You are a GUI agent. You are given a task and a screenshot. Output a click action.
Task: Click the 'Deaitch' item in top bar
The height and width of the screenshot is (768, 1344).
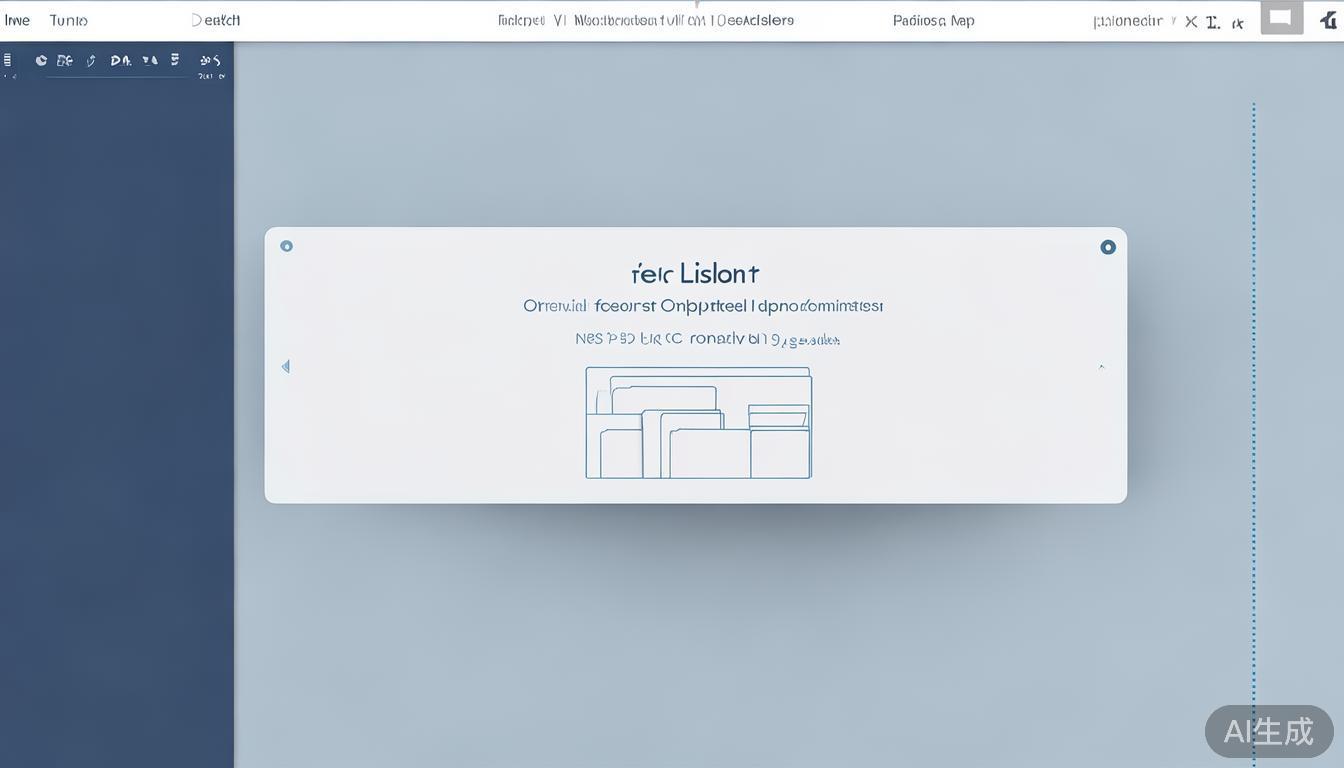click(215, 20)
